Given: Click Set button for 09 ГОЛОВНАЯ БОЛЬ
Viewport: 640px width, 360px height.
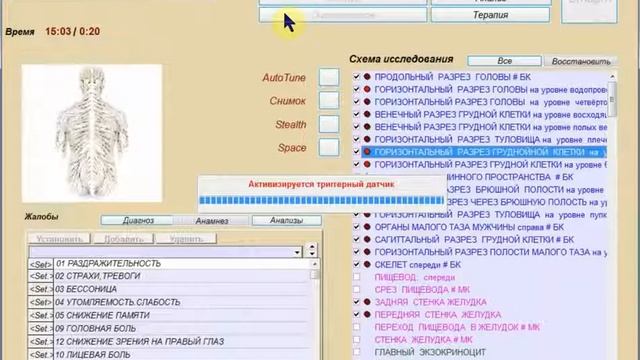Looking at the screenshot, I should click(x=40, y=329).
